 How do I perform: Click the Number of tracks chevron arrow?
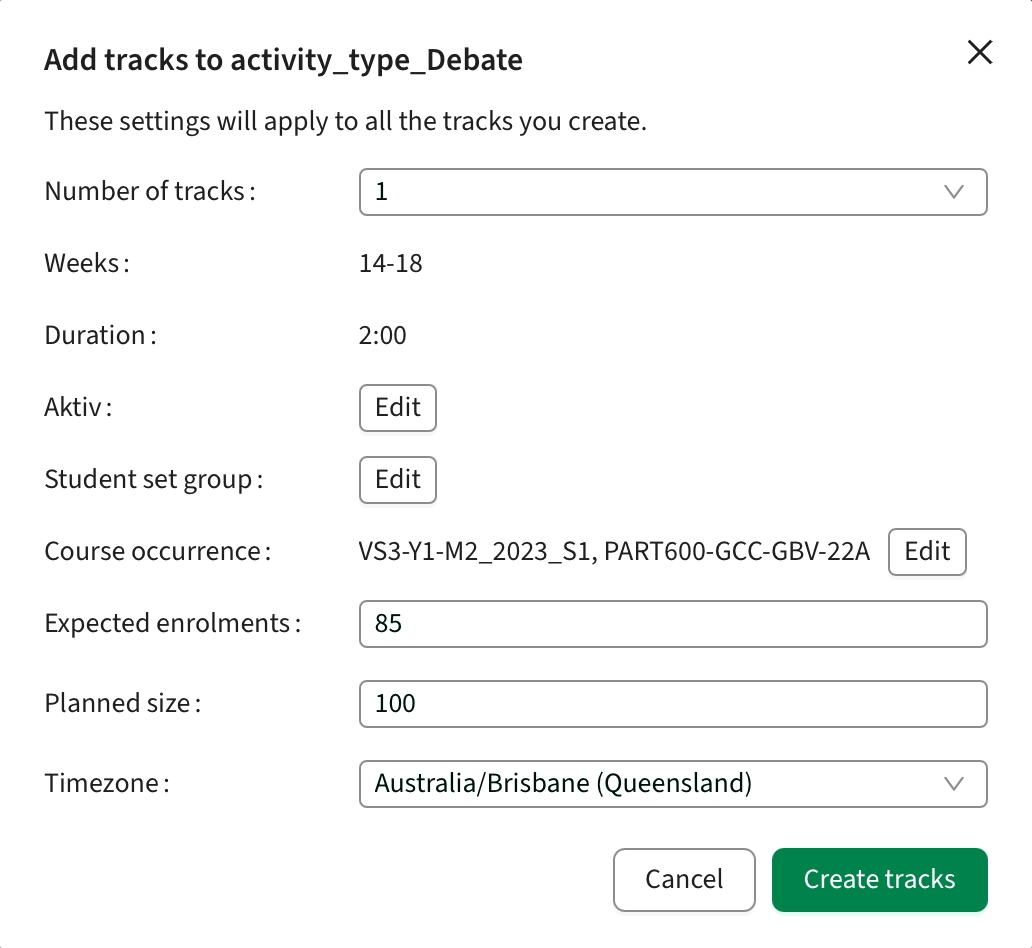(953, 192)
